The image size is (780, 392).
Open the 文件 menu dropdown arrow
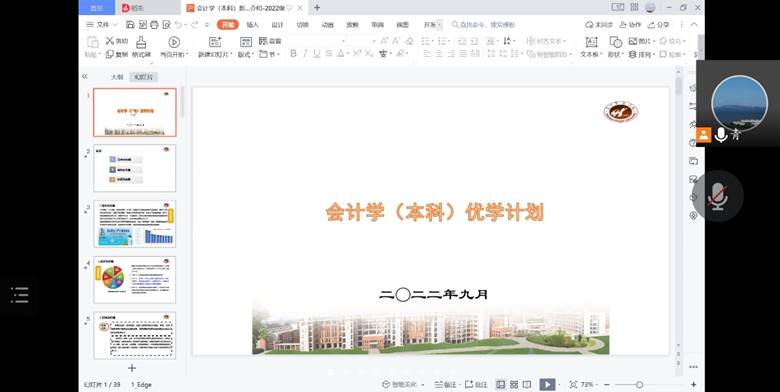115,24
